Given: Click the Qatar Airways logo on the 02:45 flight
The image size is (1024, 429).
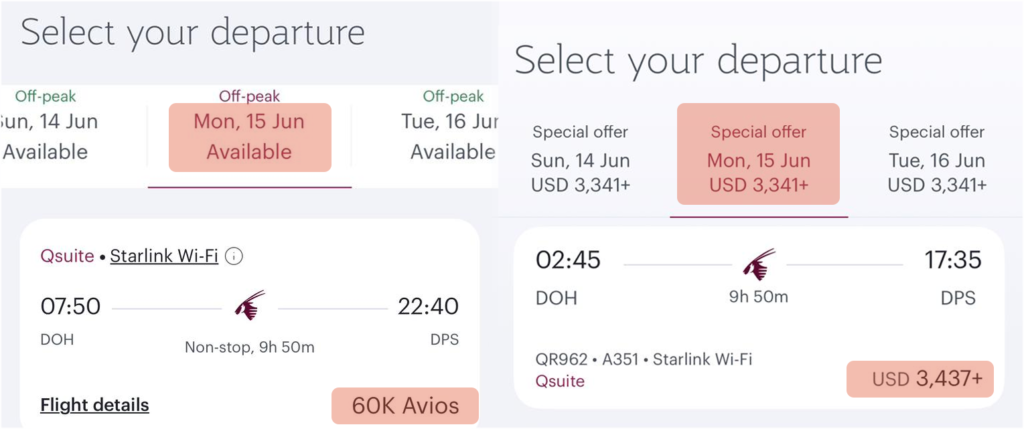Looking at the screenshot, I should 760,264.
